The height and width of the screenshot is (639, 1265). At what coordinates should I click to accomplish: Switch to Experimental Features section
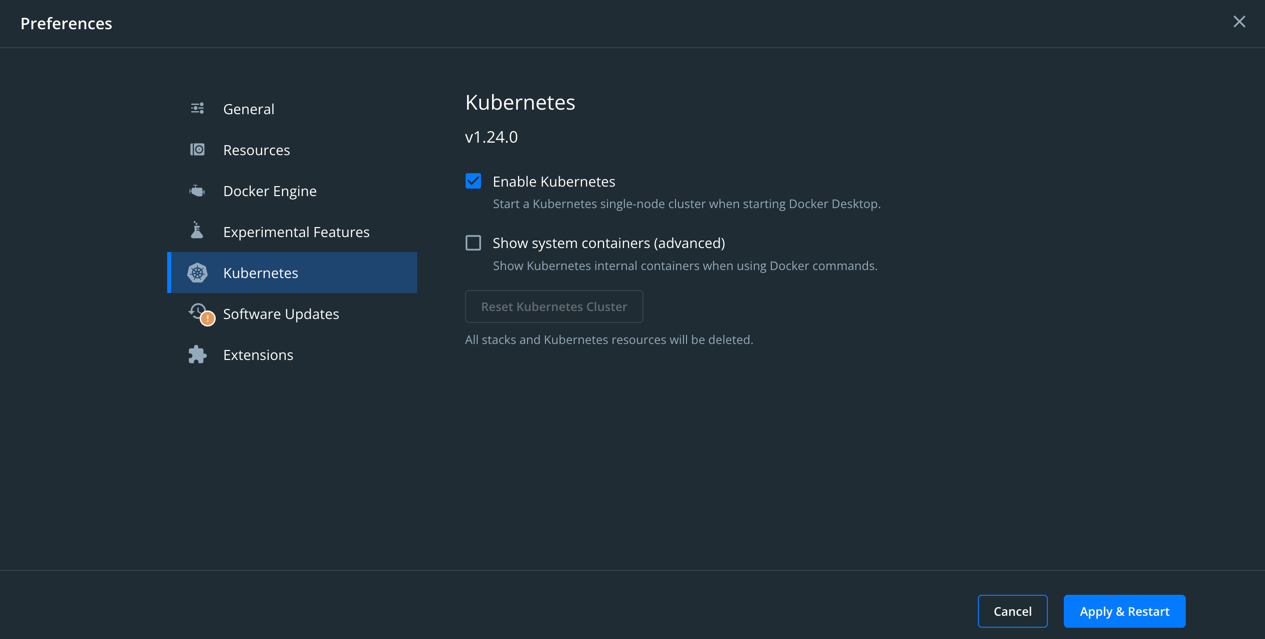point(292,231)
